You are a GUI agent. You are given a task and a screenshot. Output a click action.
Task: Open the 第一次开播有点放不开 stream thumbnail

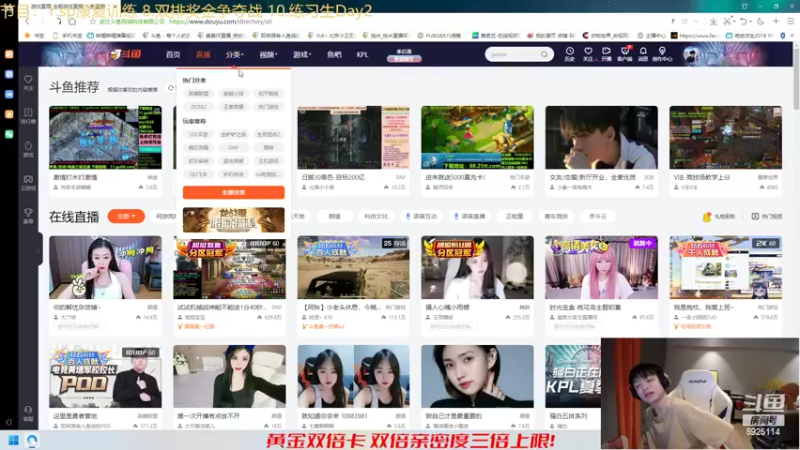[x=230, y=377]
